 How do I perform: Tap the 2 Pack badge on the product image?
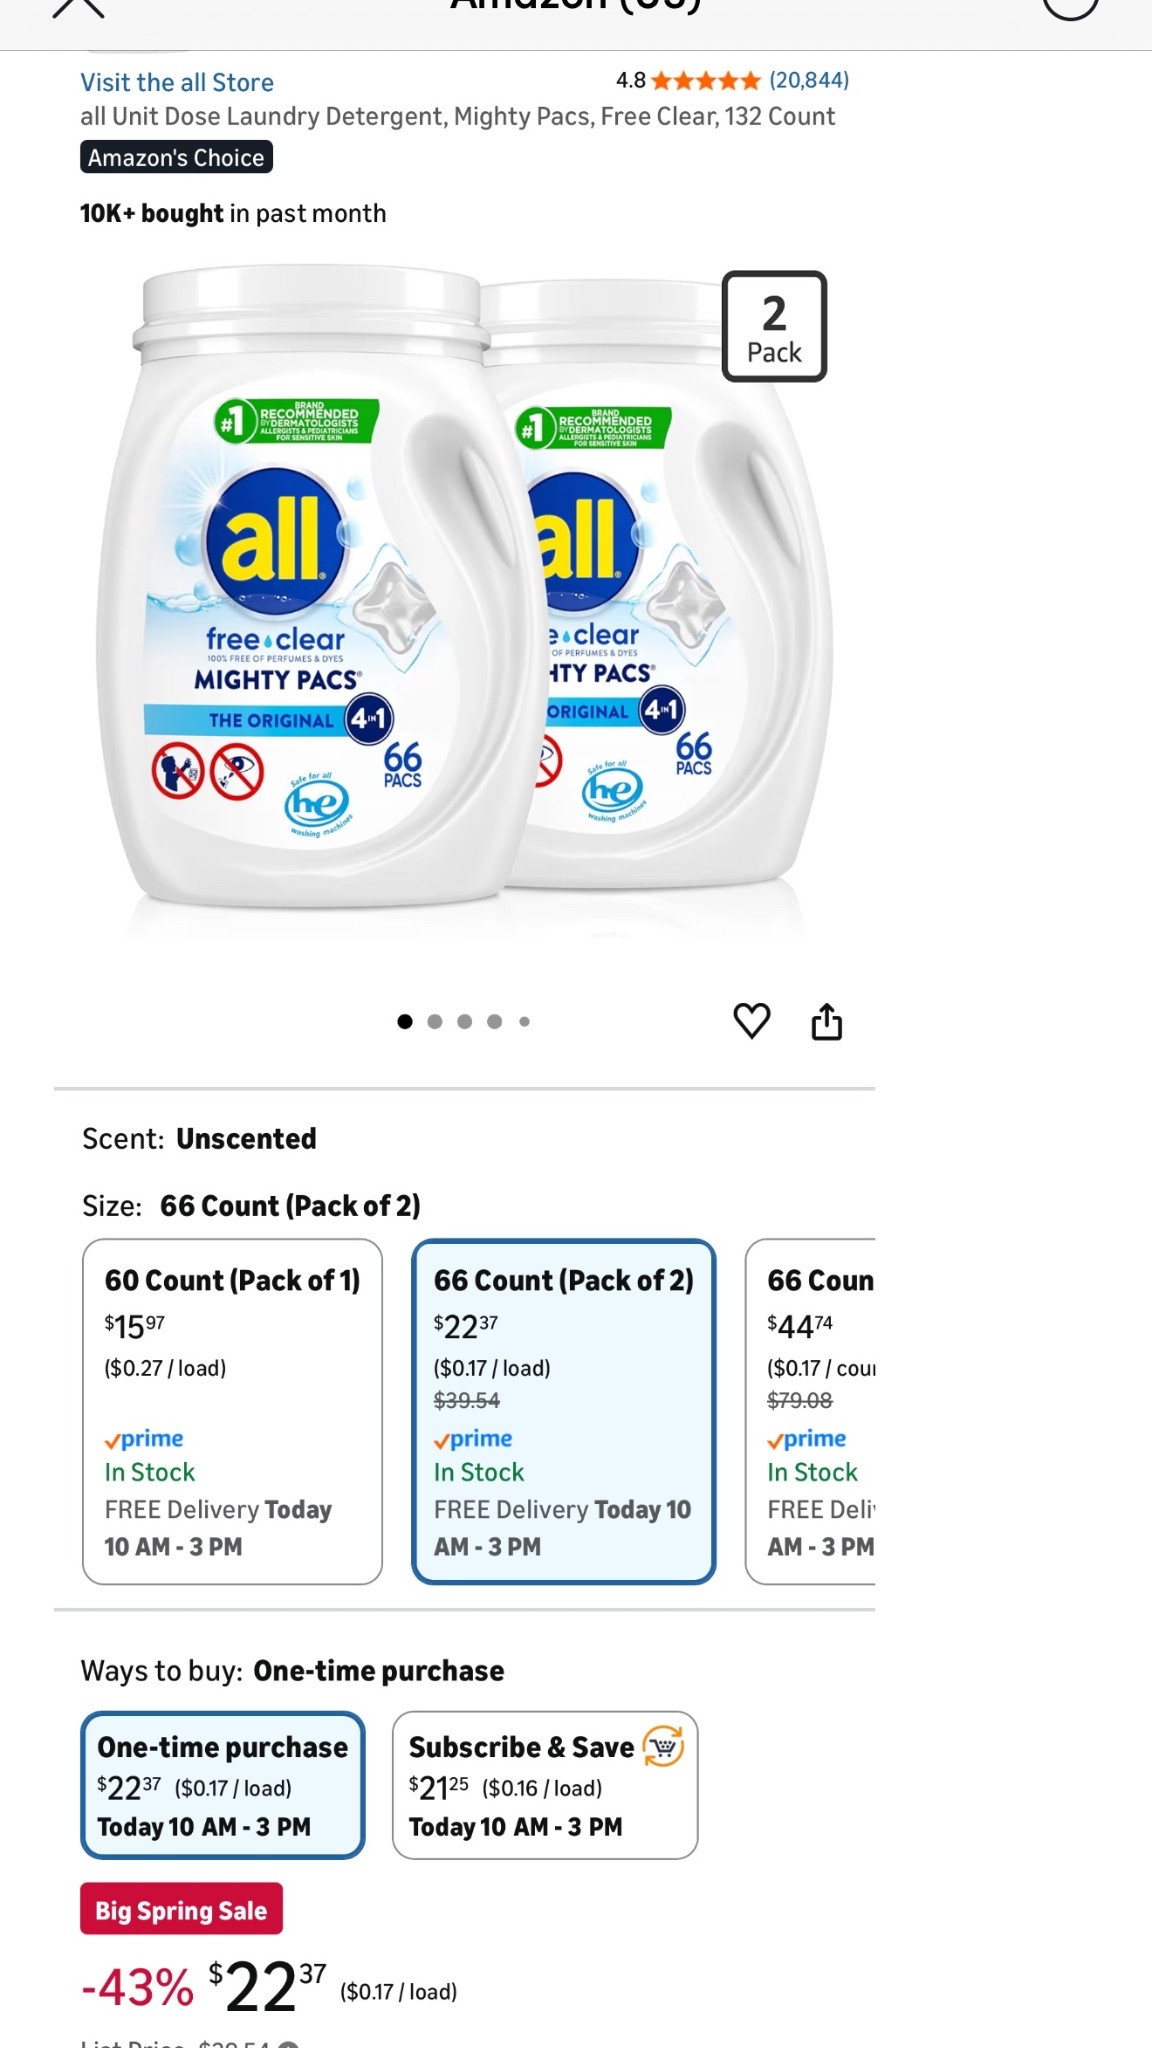tap(774, 327)
